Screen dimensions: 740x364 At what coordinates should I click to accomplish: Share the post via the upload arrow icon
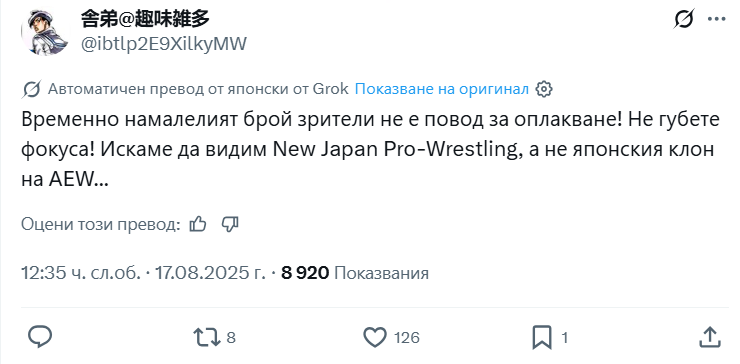point(709,337)
